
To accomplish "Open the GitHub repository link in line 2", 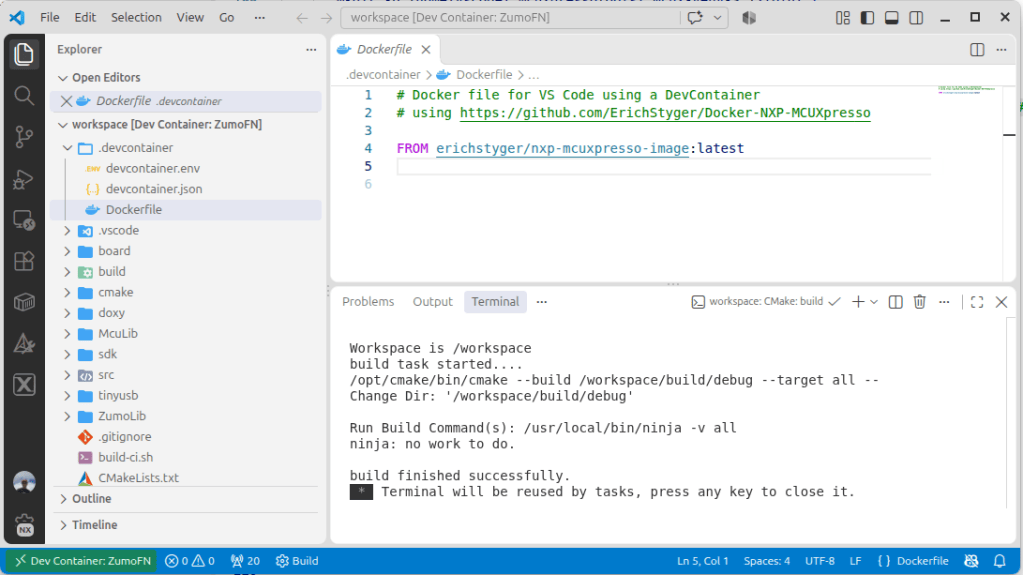I will 665,113.
